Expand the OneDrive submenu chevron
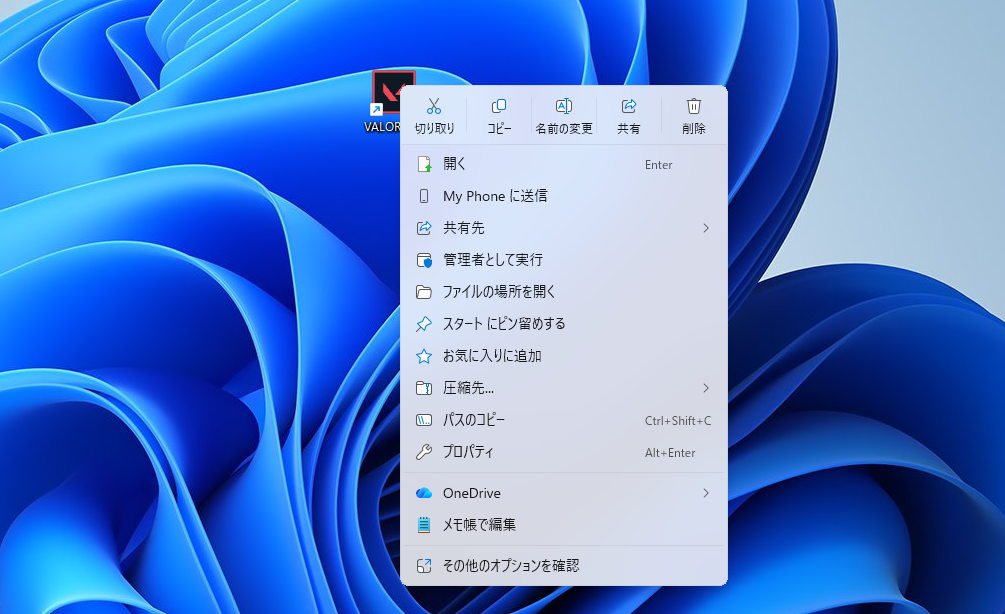Image resolution: width=1005 pixels, height=614 pixels. tap(705, 493)
